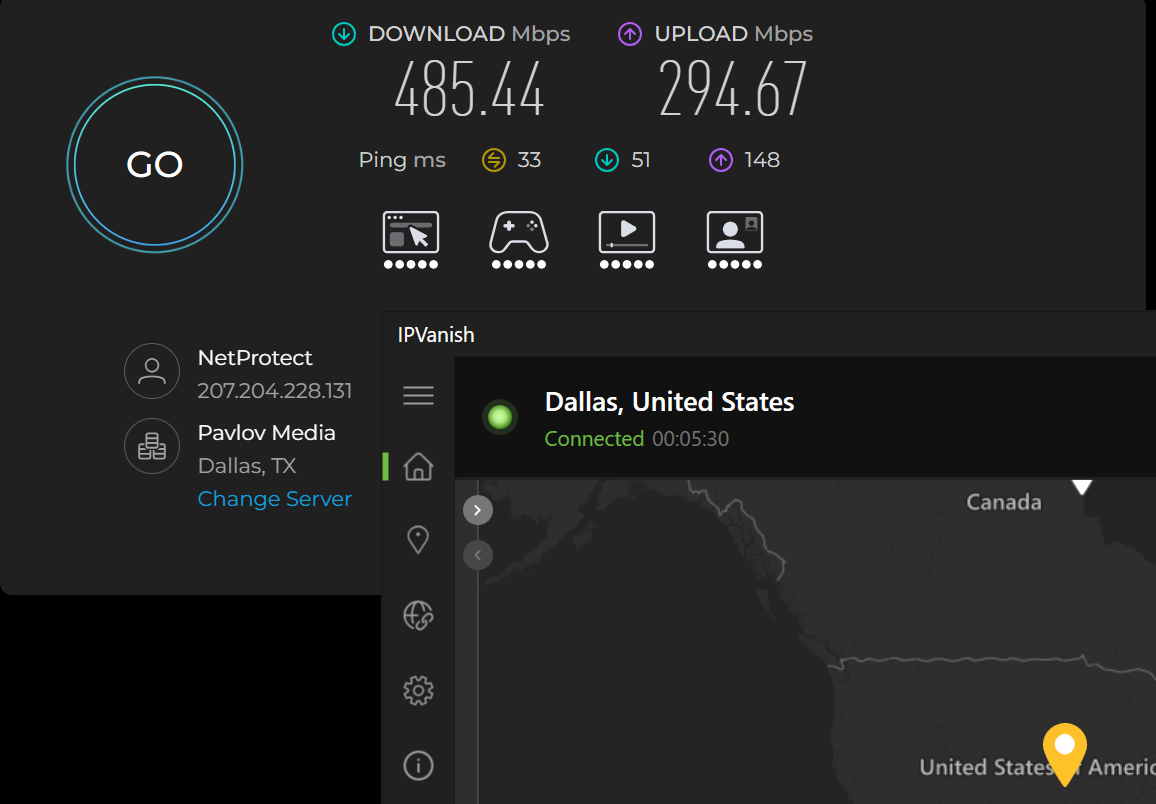Click the idle ping icon next to 33
Screen dimensions: 1156x804
(x=494, y=160)
